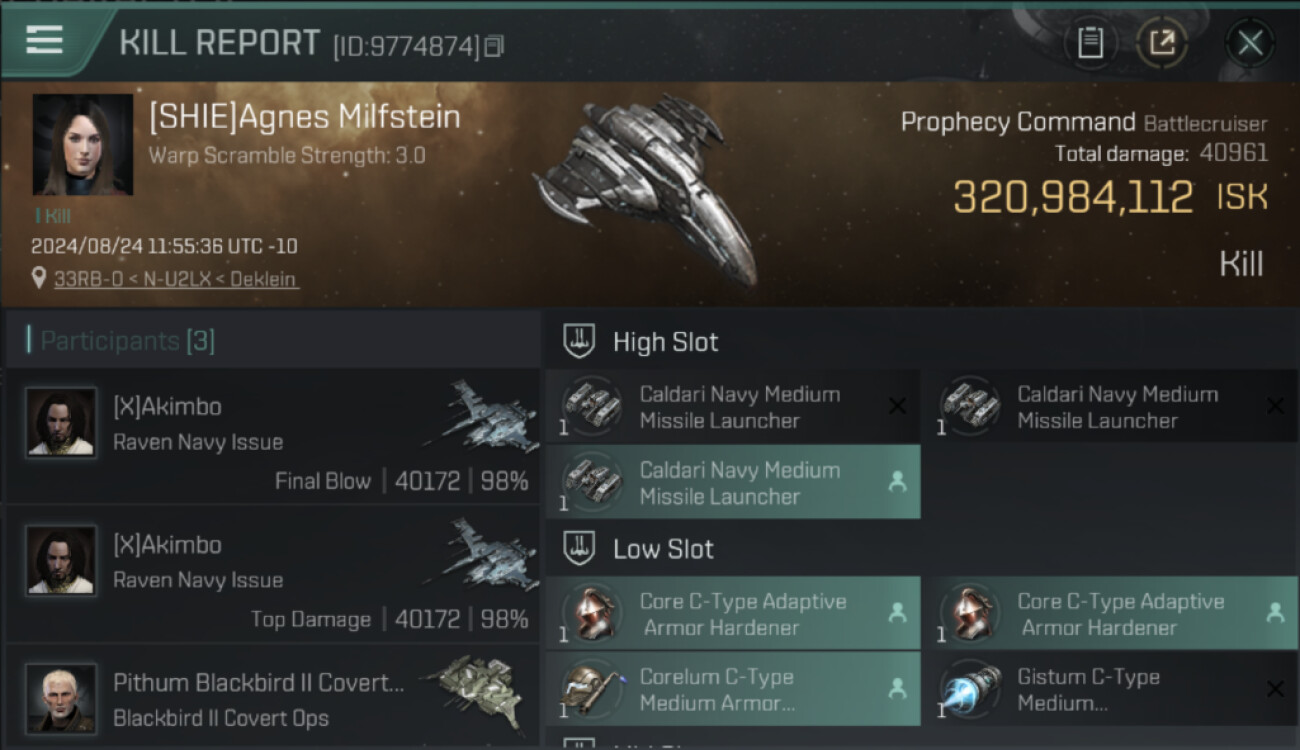The image size is (1300, 750).
Task: Click the Blackbird II Covert Ops ship icon
Action: pyautogui.click(x=474, y=688)
